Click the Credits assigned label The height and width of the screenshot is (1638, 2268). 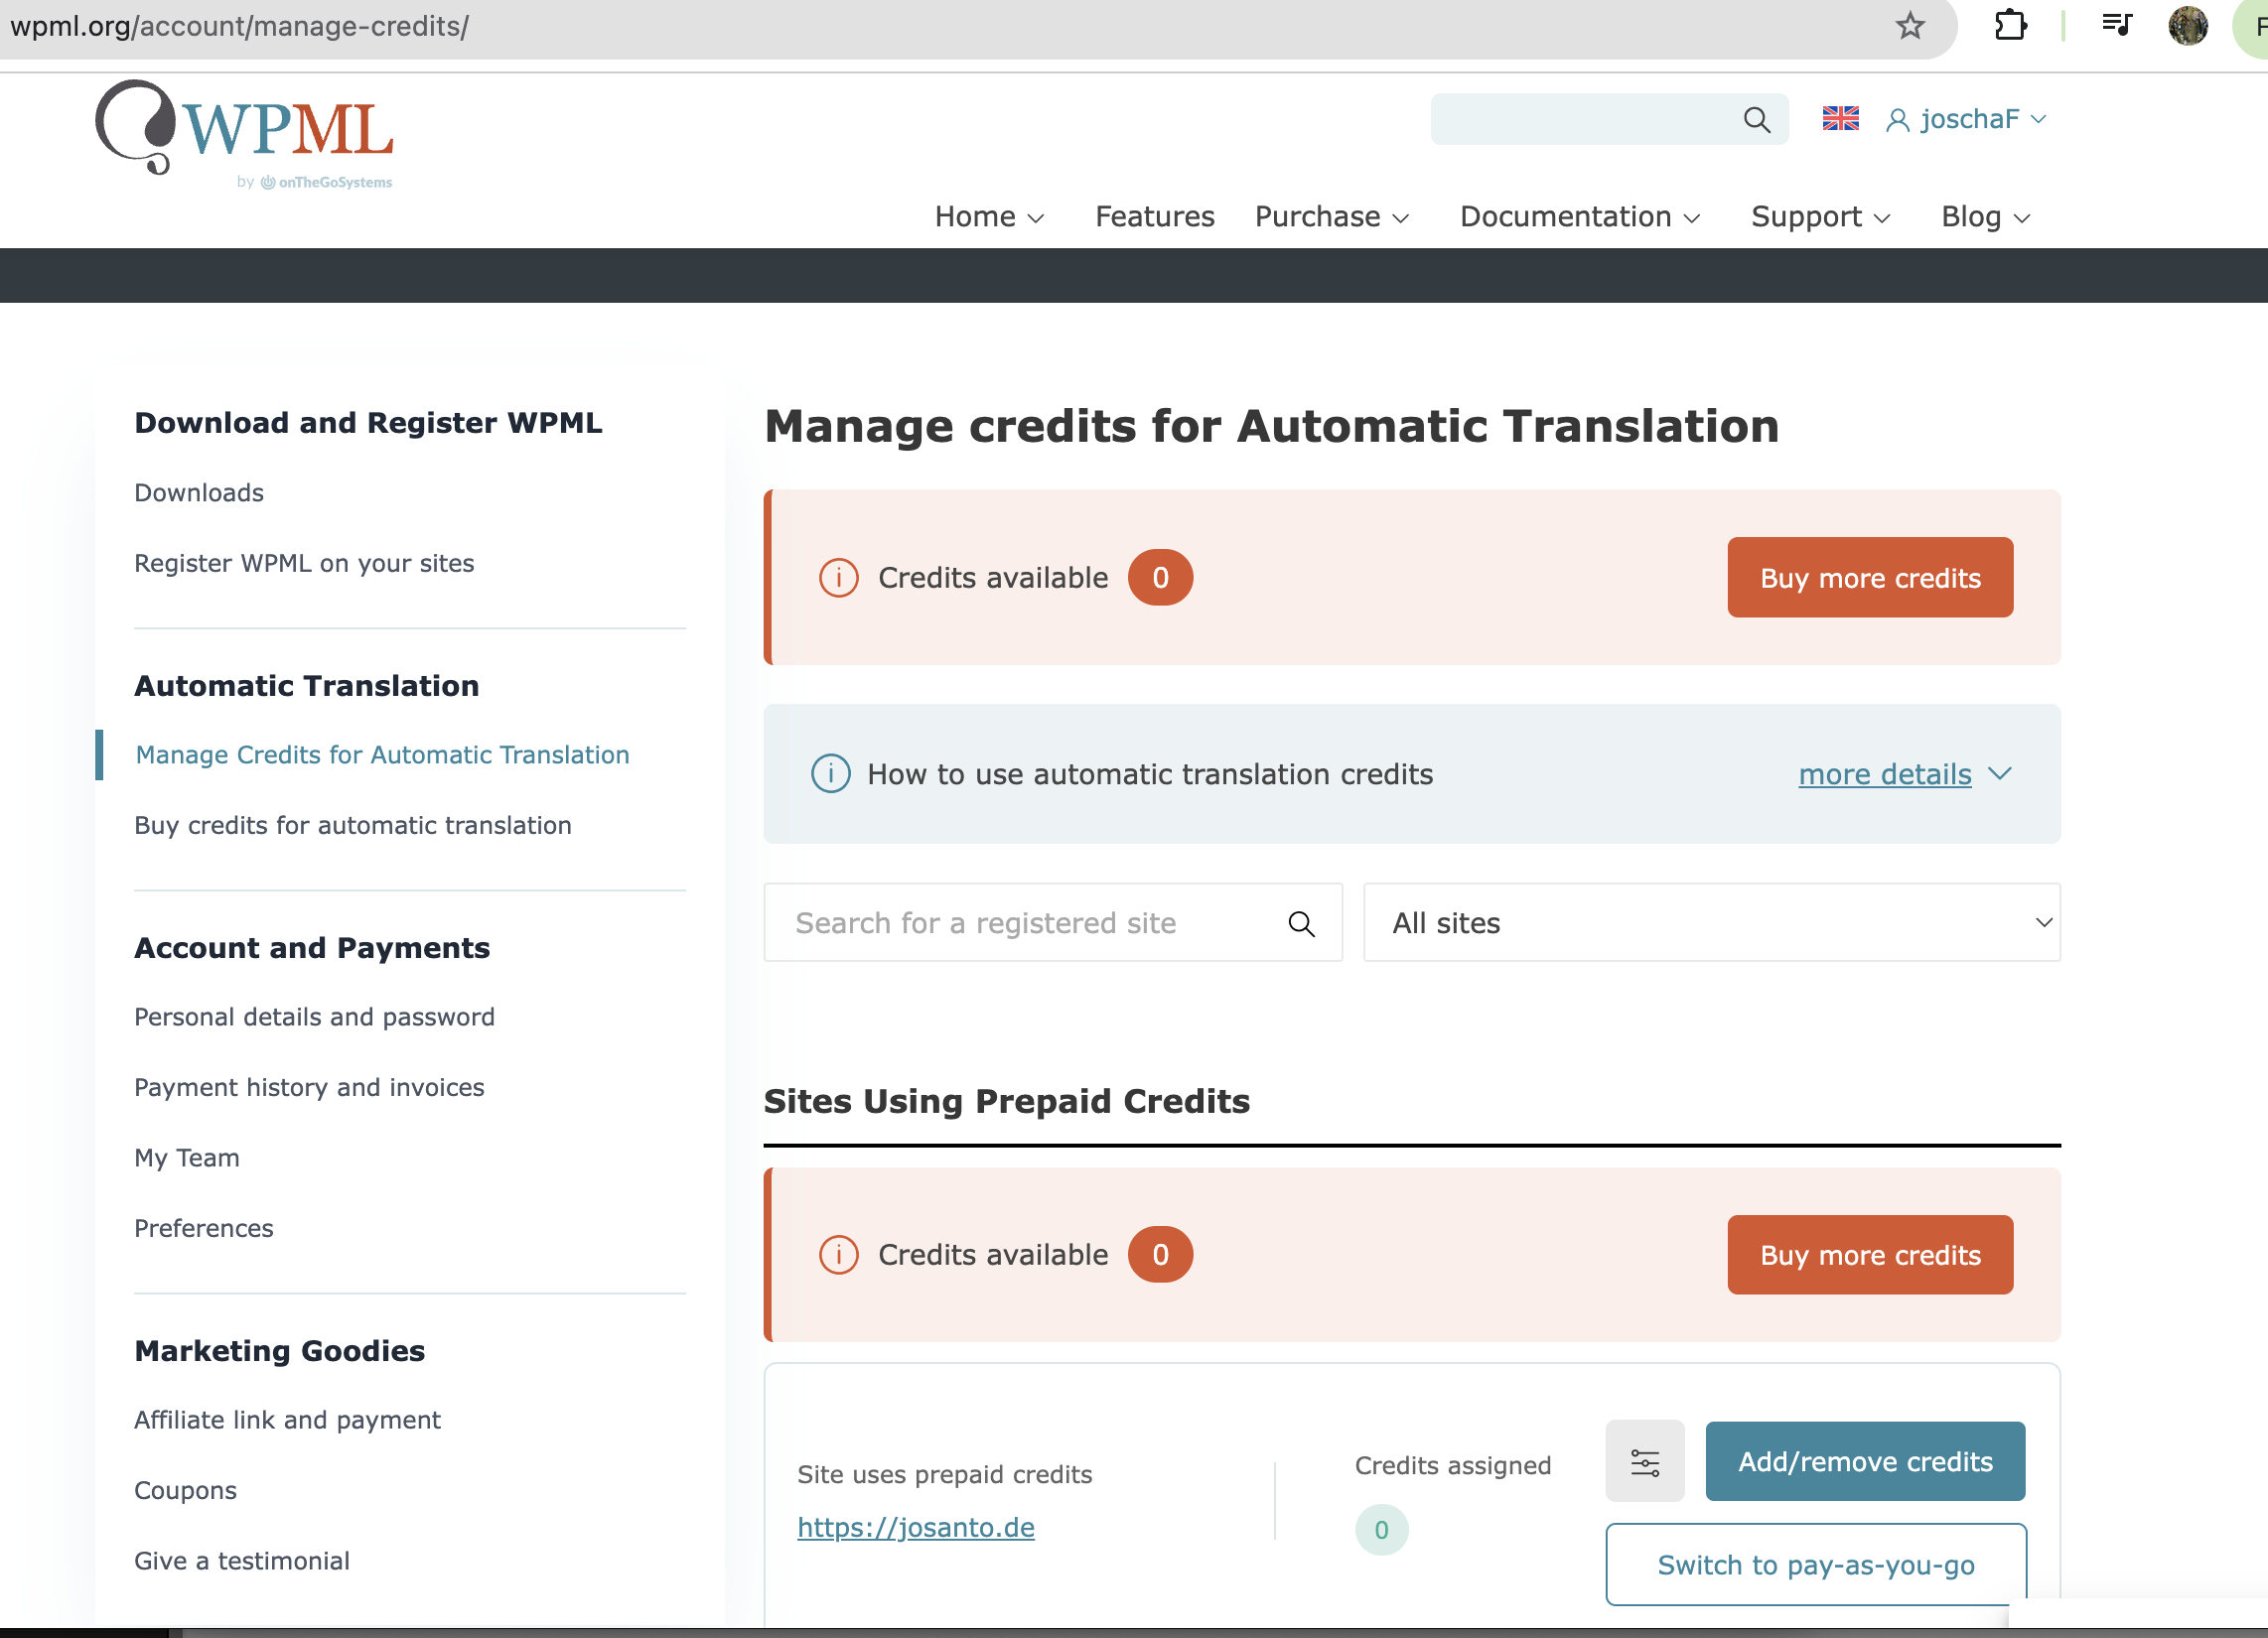(x=1452, y=1466)
